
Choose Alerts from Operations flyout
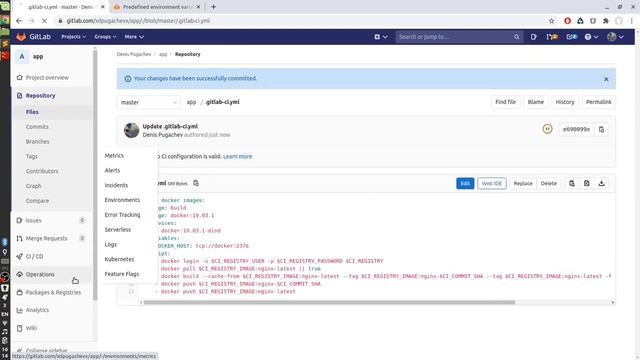point(112,170)
